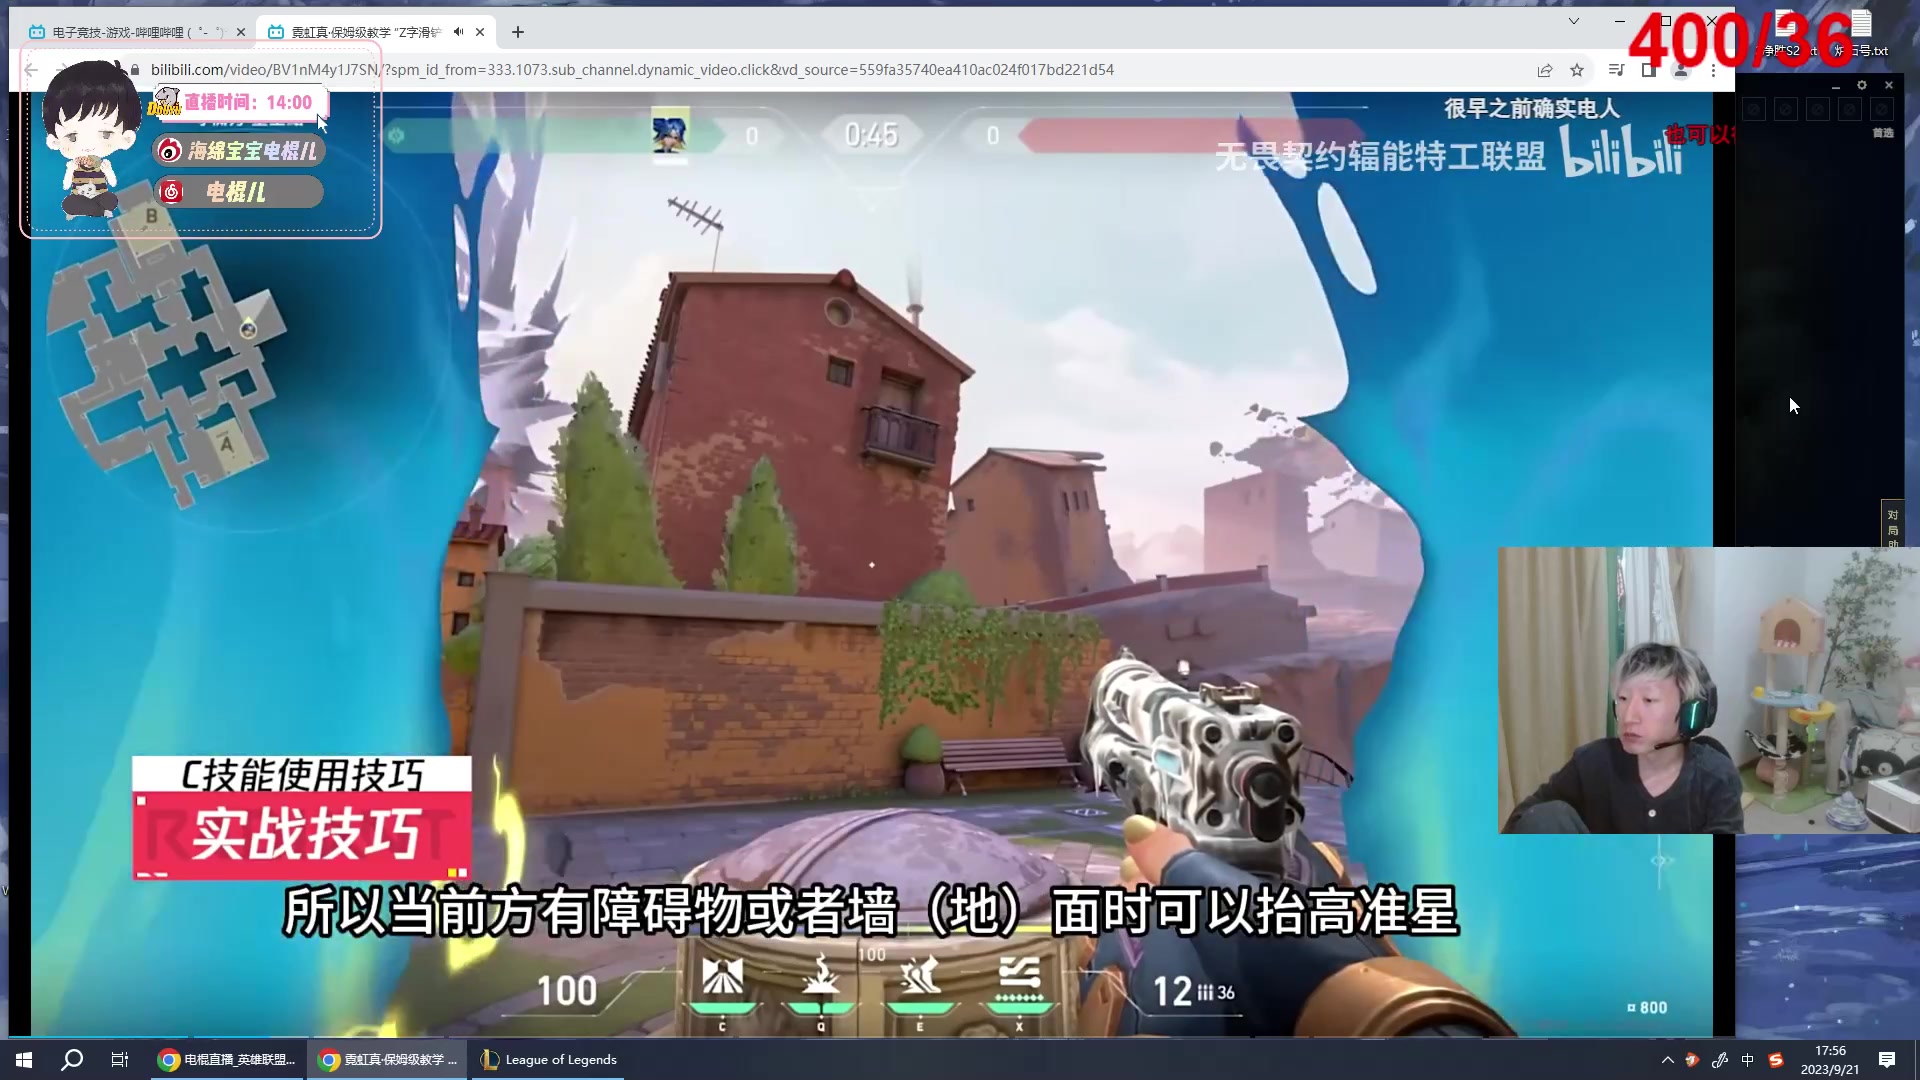
Task: Show hidden system tray icons
Action: point(1668,1060)
